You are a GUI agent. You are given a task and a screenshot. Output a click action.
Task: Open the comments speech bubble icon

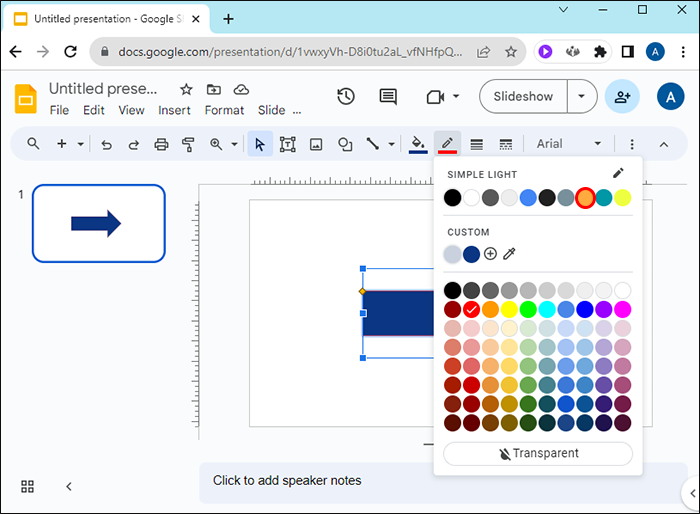(x=388, y=96)
